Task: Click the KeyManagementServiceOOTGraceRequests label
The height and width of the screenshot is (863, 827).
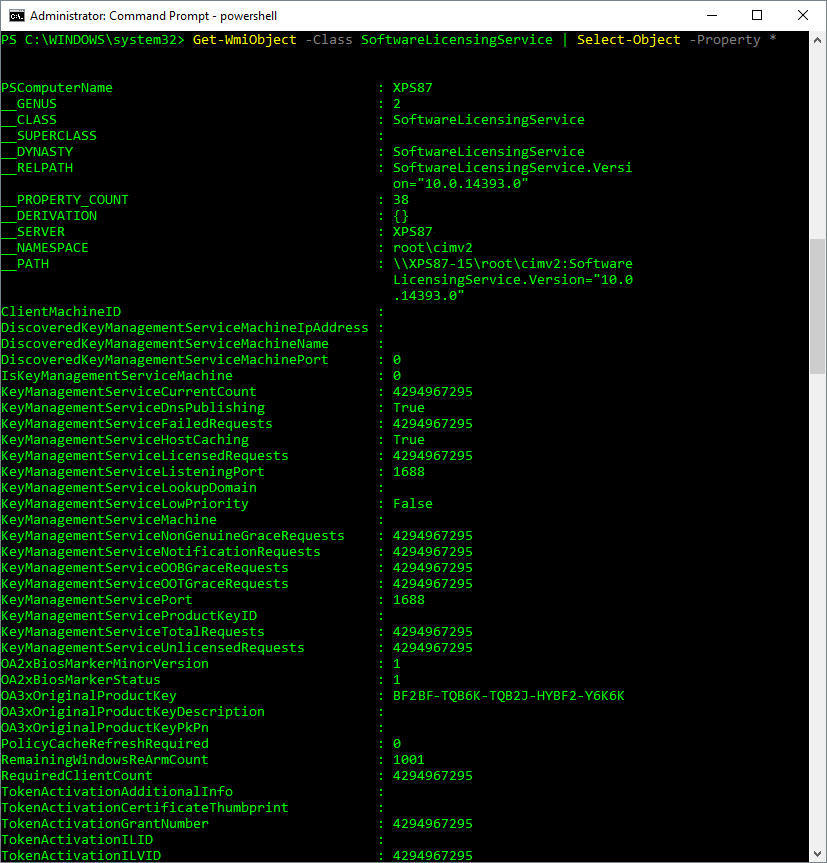Action: click(x=145, y=583)
